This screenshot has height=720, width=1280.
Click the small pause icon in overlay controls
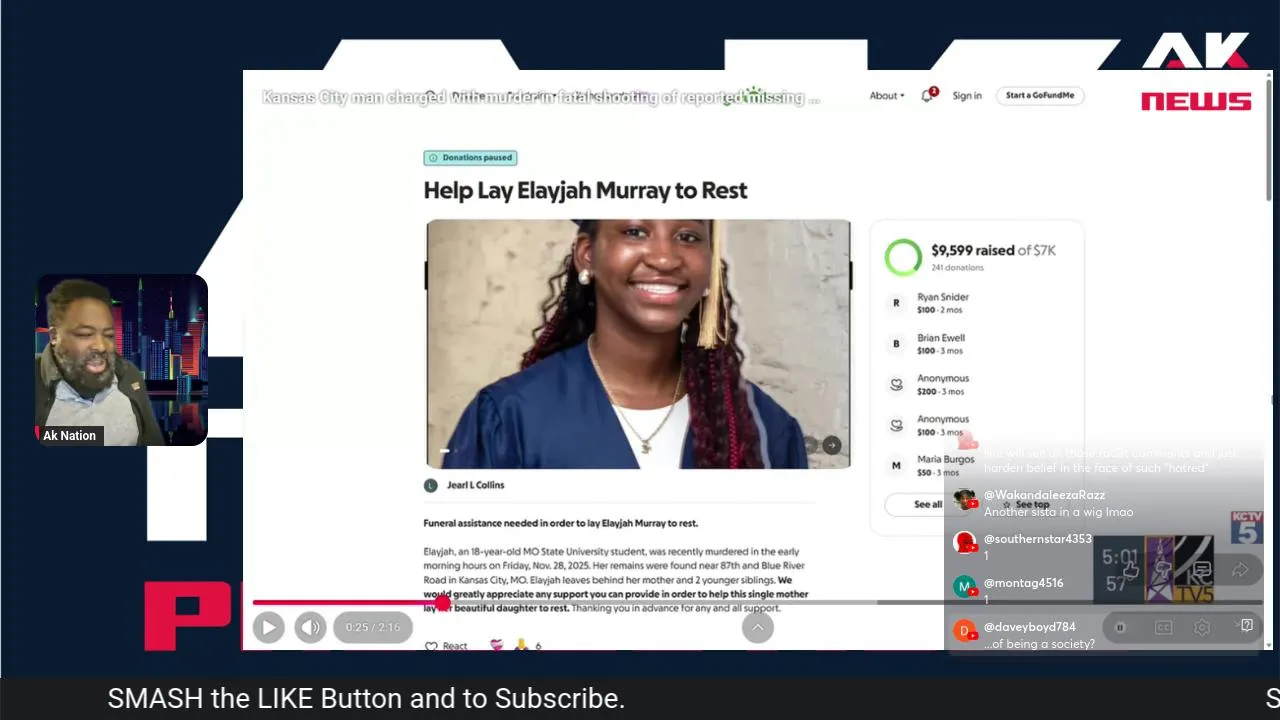1120,627
